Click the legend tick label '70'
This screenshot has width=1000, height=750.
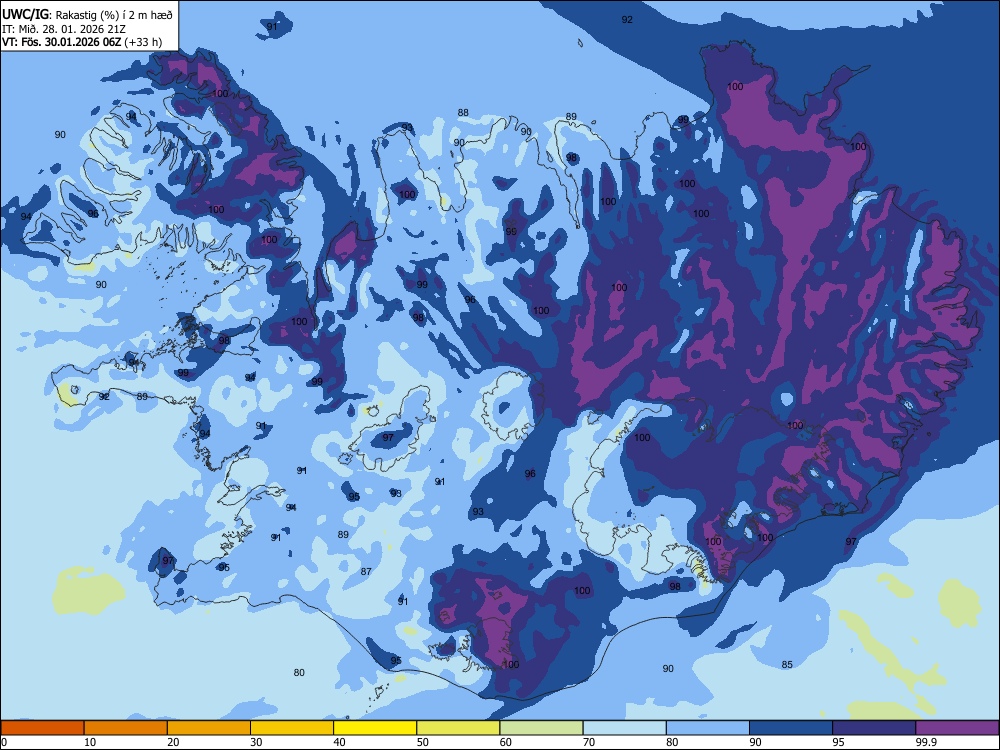(x=589, y=742)
